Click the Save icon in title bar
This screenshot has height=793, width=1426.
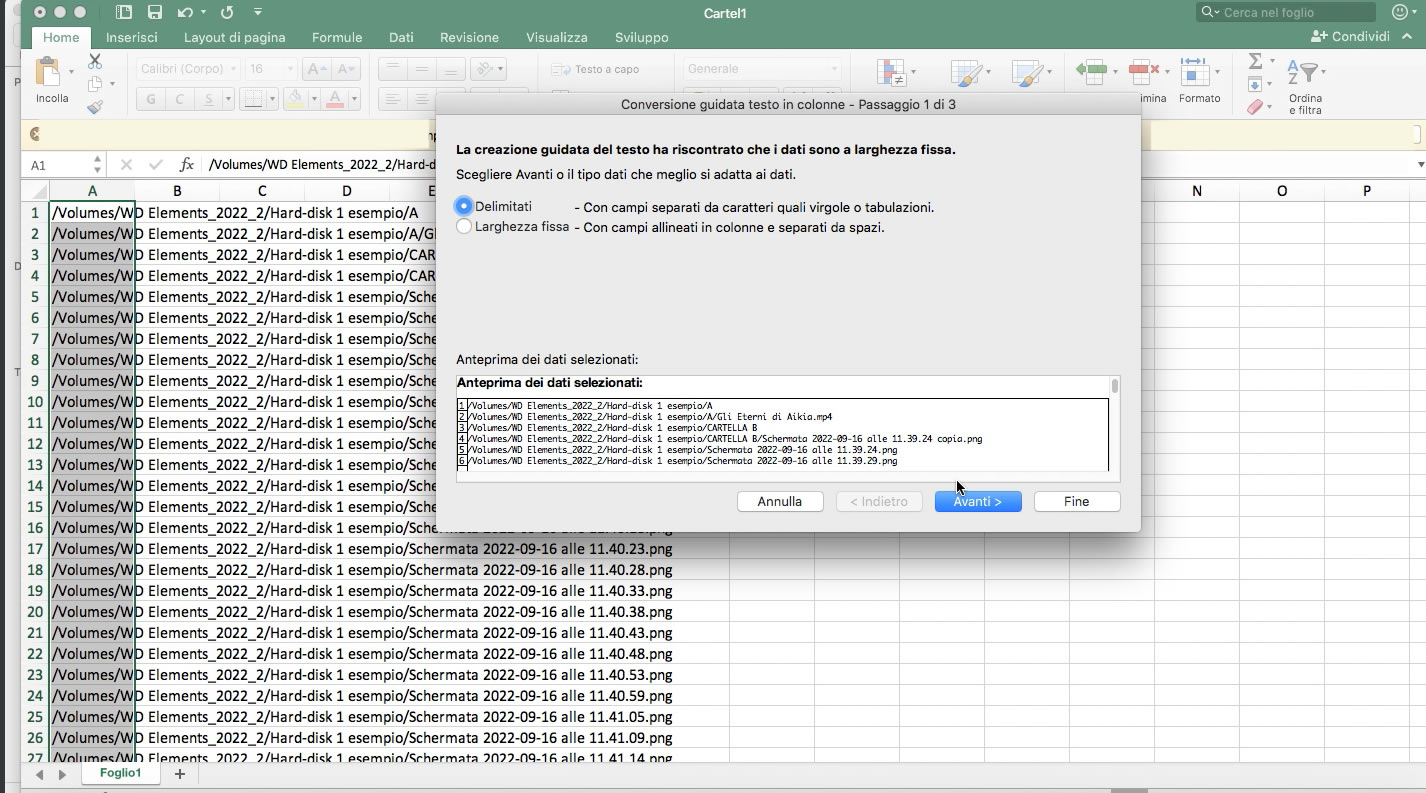coord(155,13)
